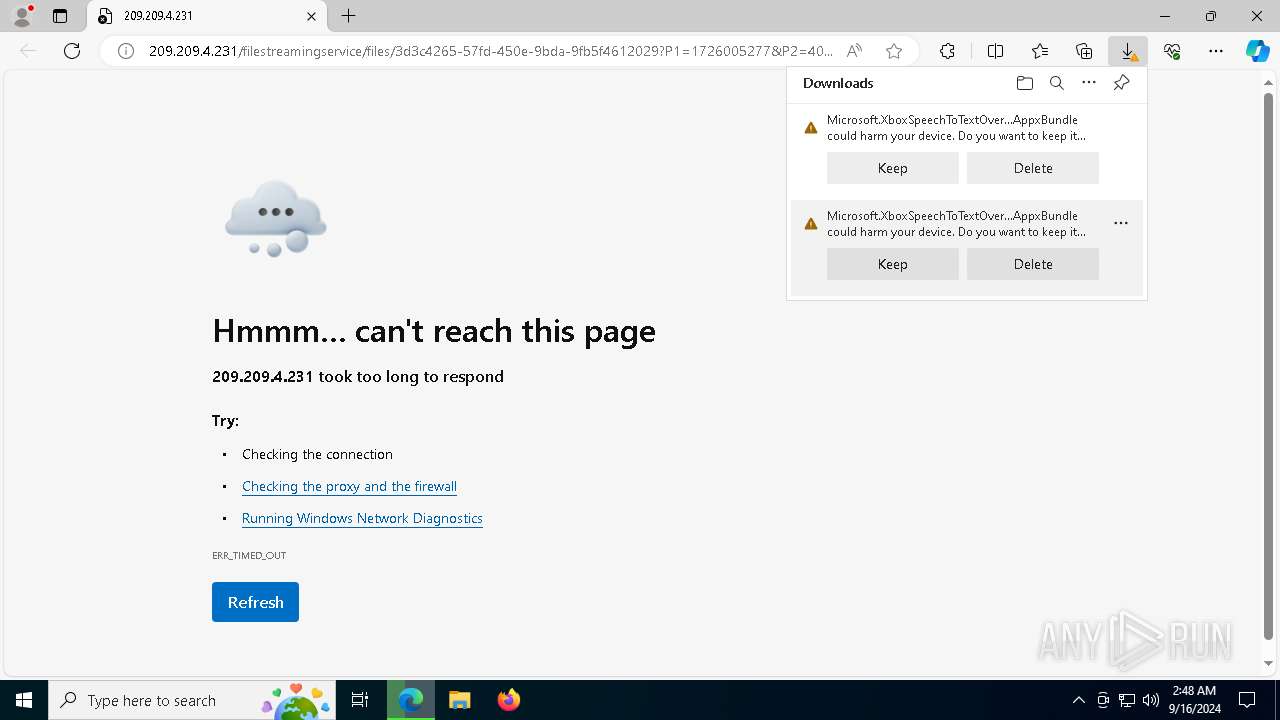Screen dimensions: 1280x720
Task: Open more actions for second download
Action: click(1121, 223)
